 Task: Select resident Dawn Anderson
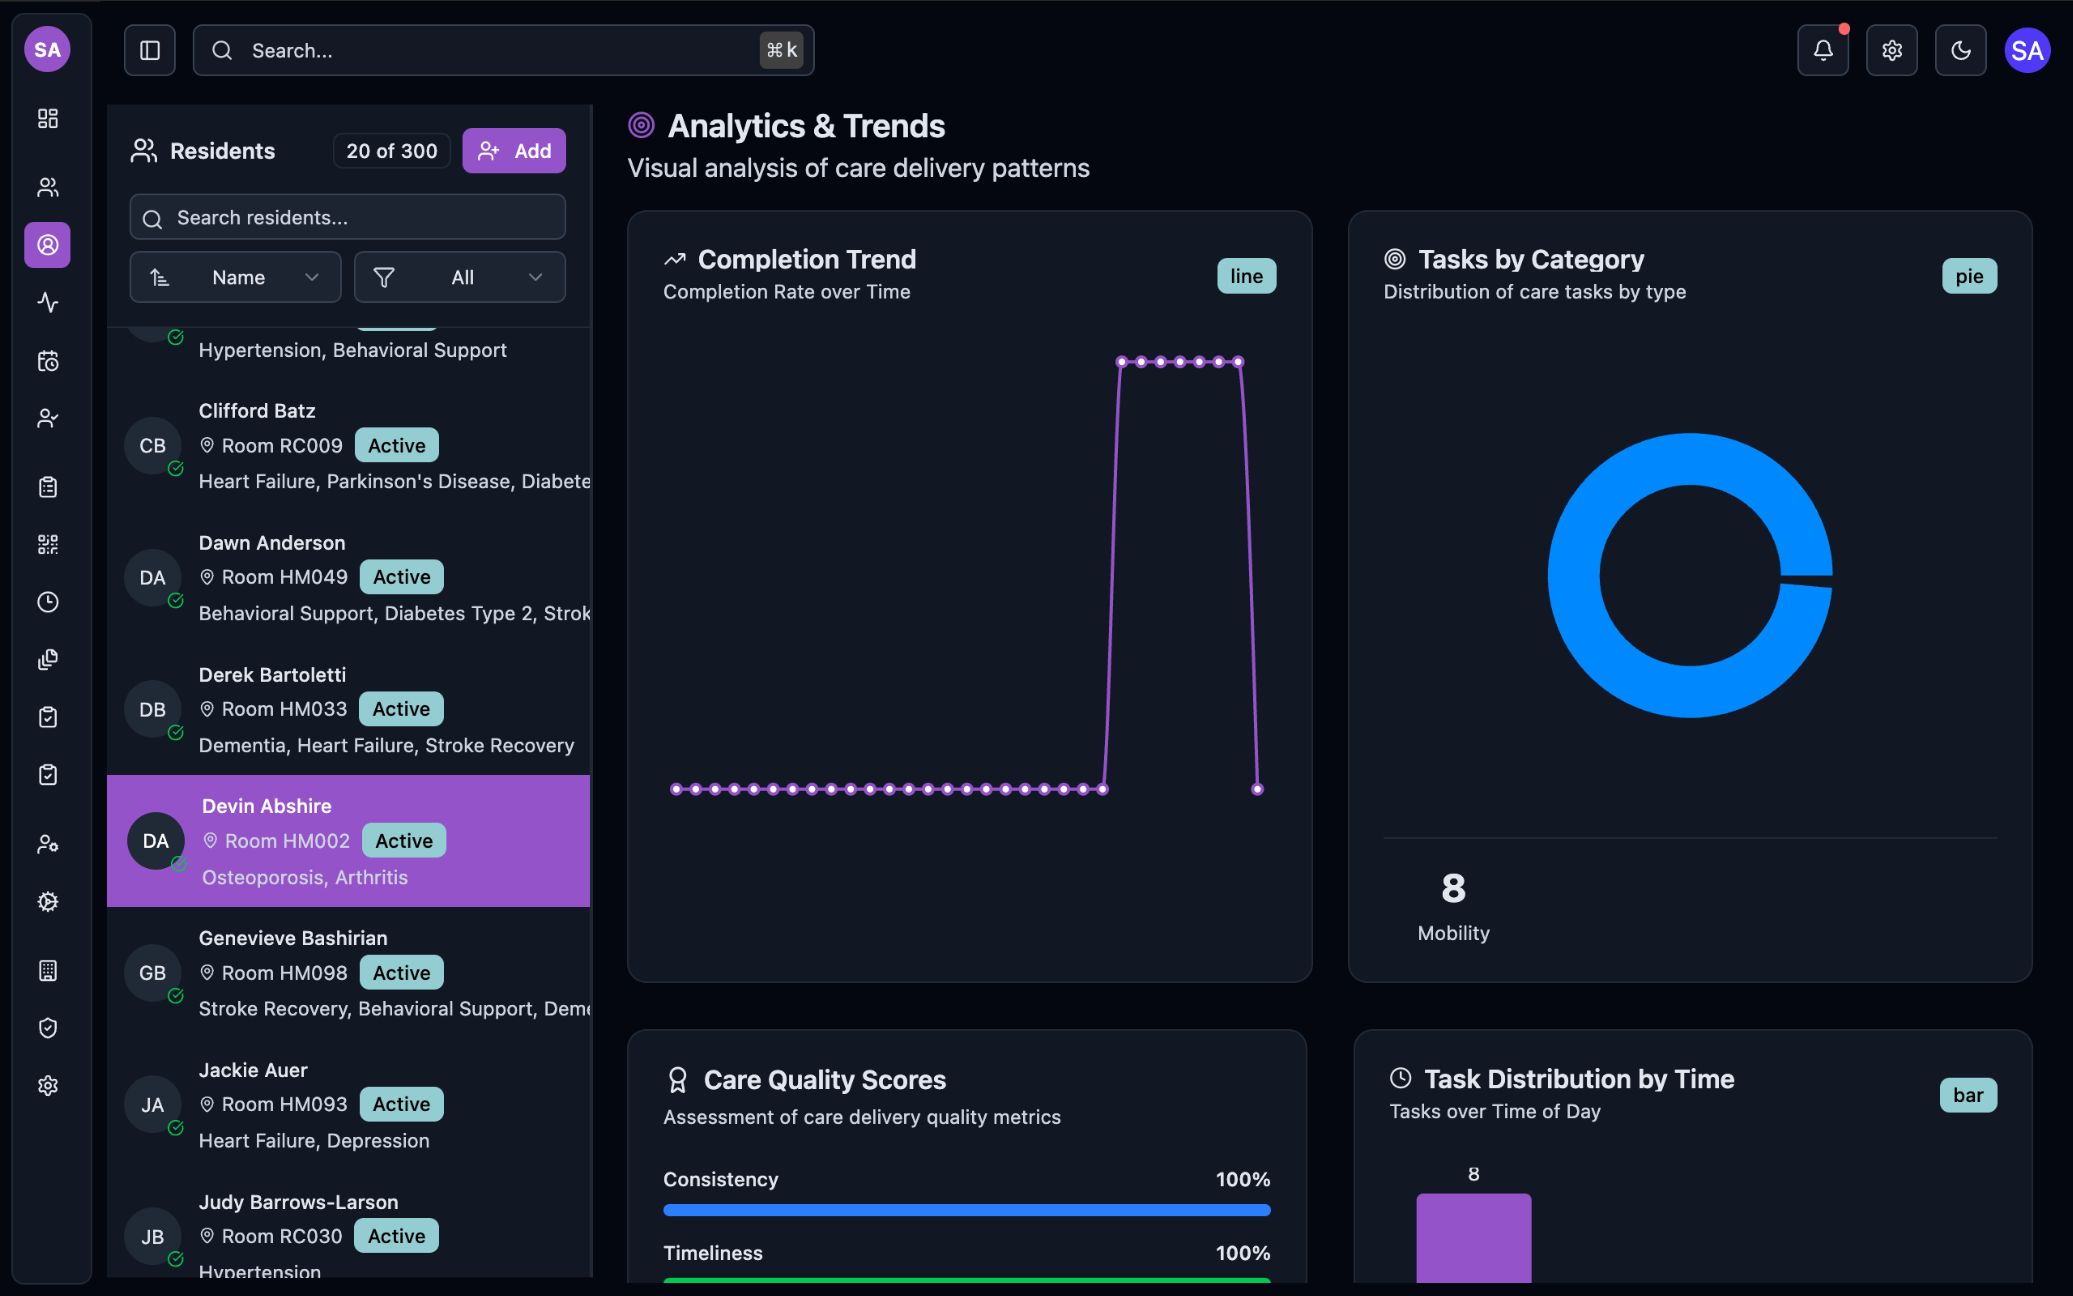click(349, 577)
